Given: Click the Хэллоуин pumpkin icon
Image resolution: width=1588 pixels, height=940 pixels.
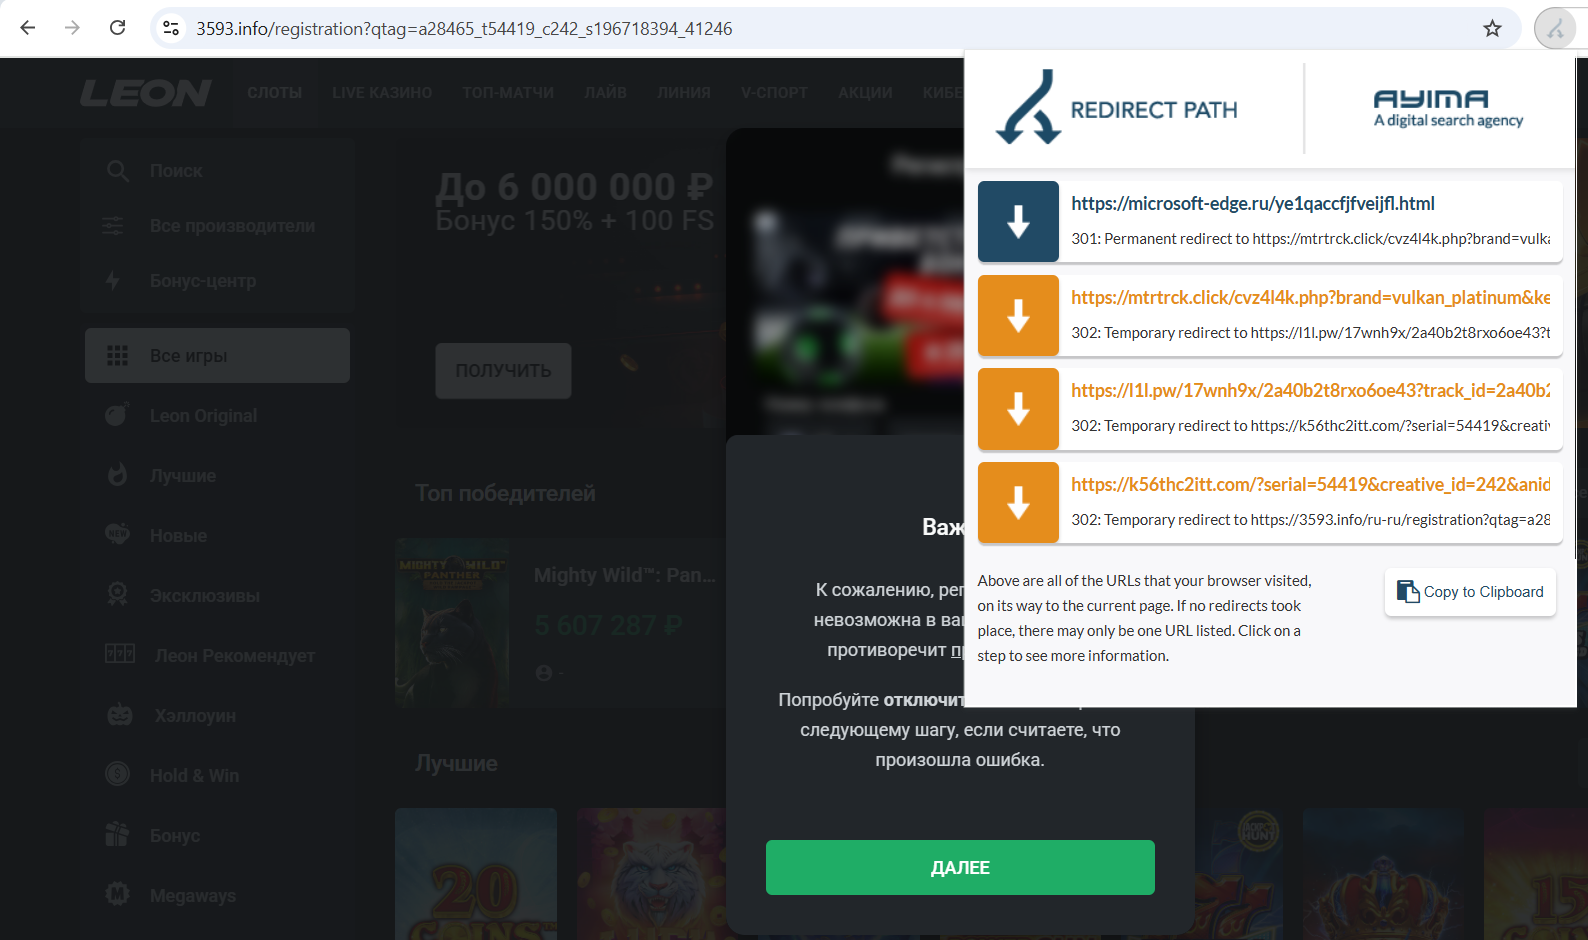Looking at the screenshot, I should click(x=120, y=715).
